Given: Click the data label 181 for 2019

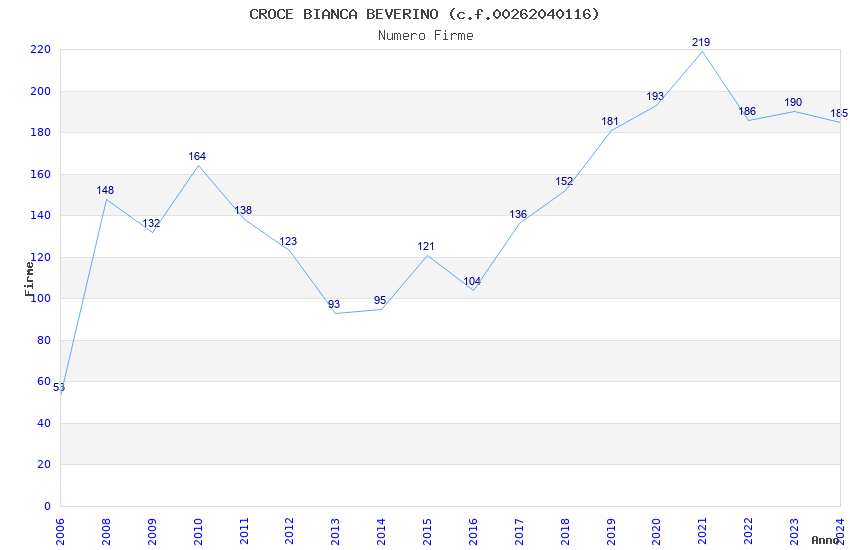Looking at the screenshot, I should coord(610,121).
